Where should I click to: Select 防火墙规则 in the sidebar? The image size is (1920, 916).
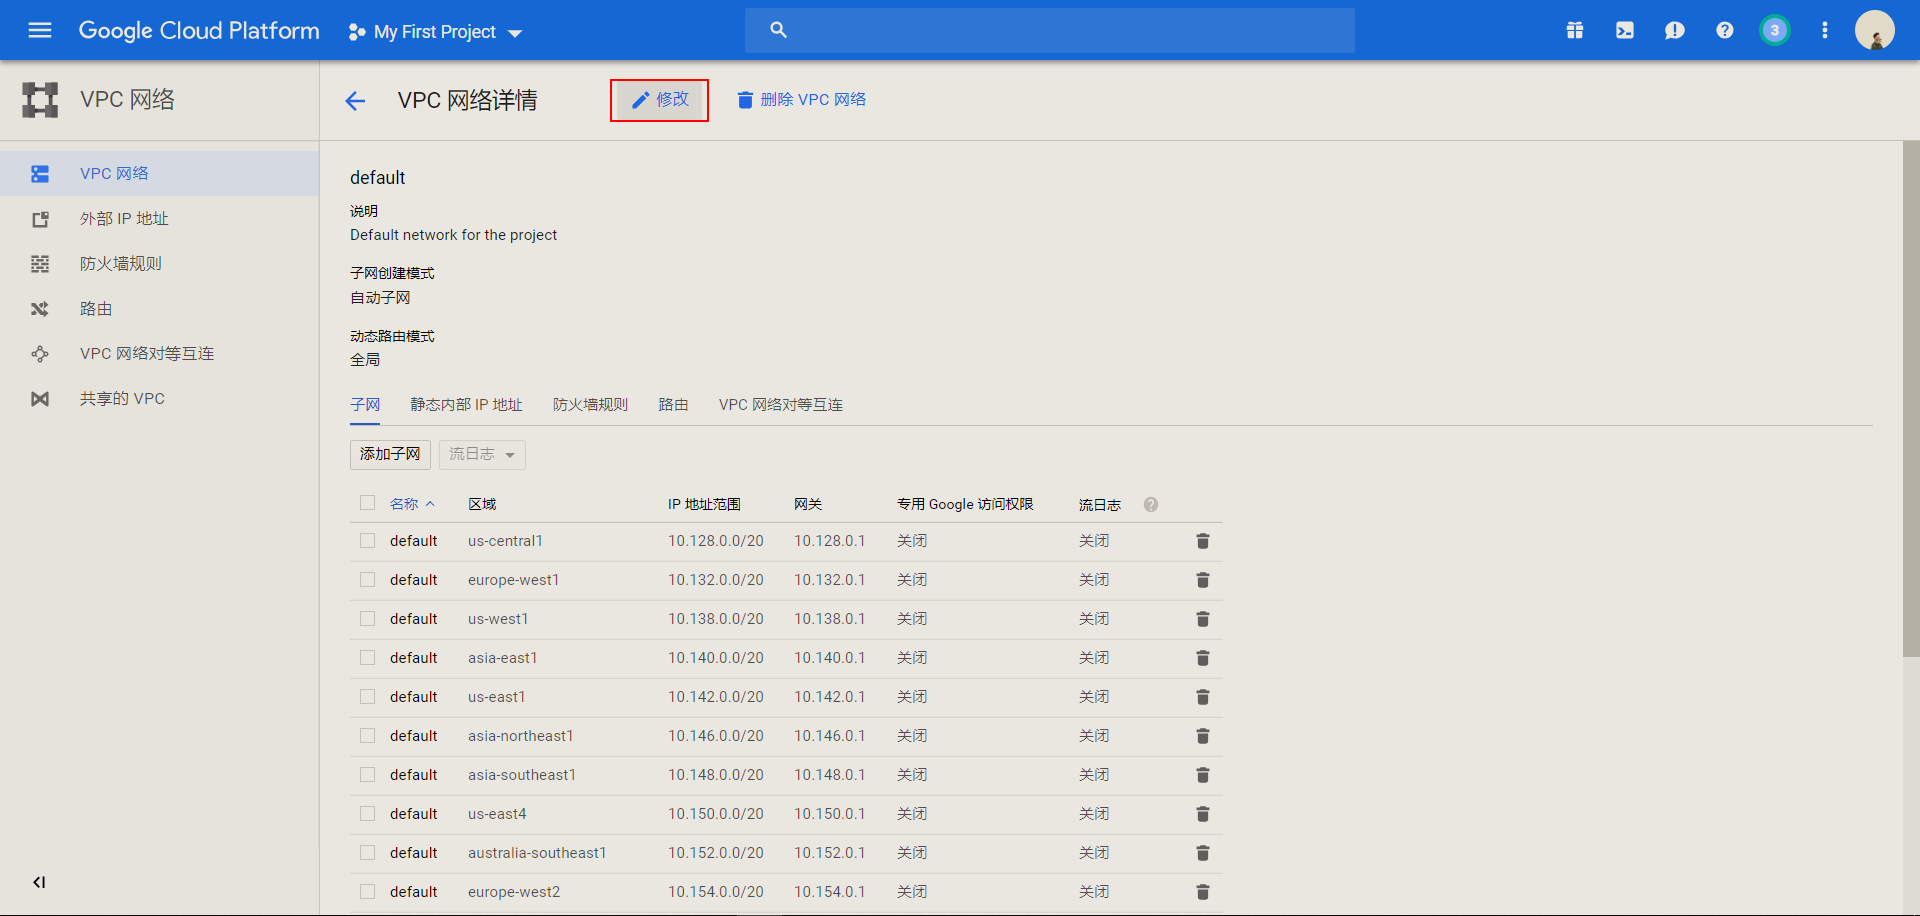(160, 264)
